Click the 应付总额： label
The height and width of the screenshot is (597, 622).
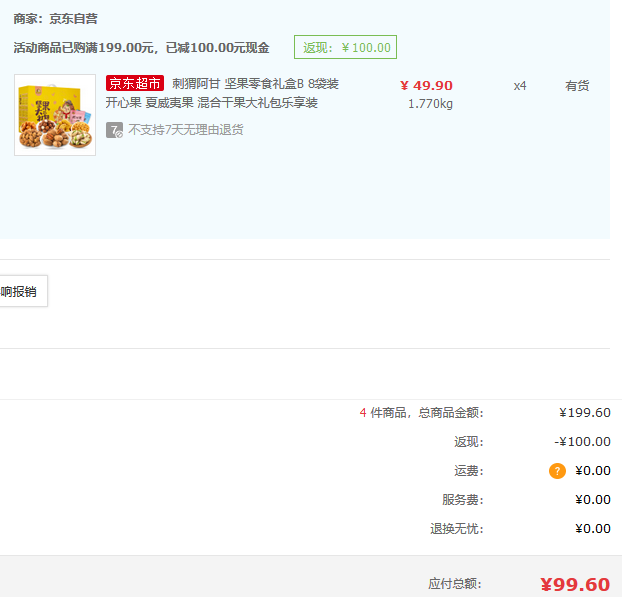455,584
